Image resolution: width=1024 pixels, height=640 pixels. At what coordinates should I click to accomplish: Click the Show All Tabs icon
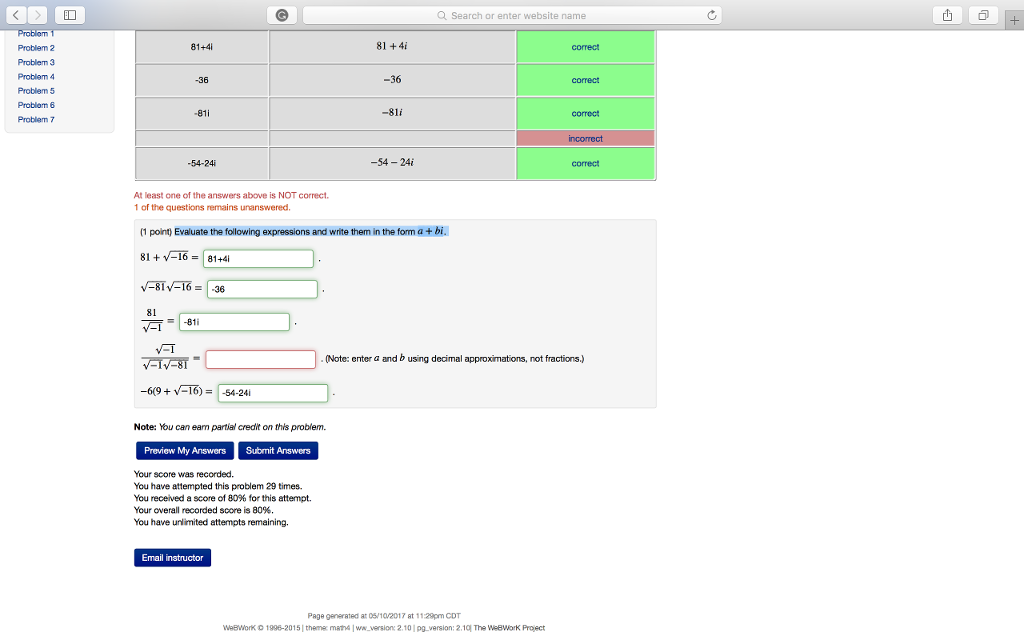981,14
